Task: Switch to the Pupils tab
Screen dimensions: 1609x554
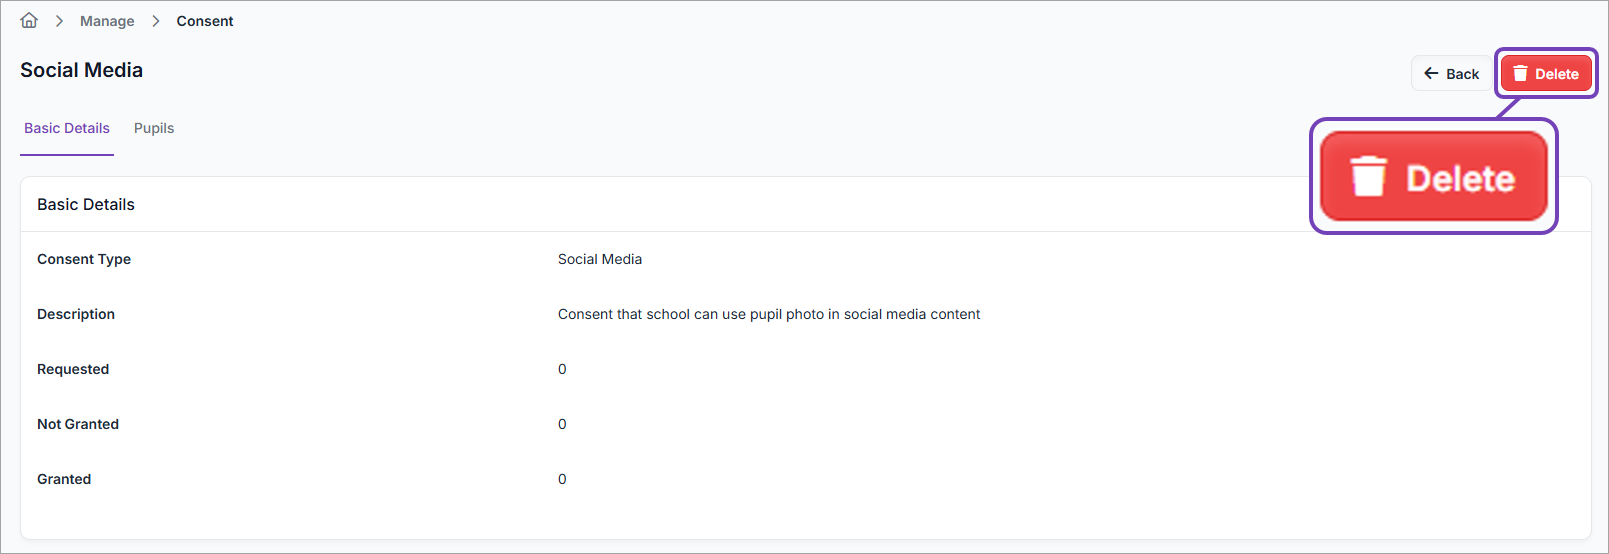Action: tap(154, 128)
